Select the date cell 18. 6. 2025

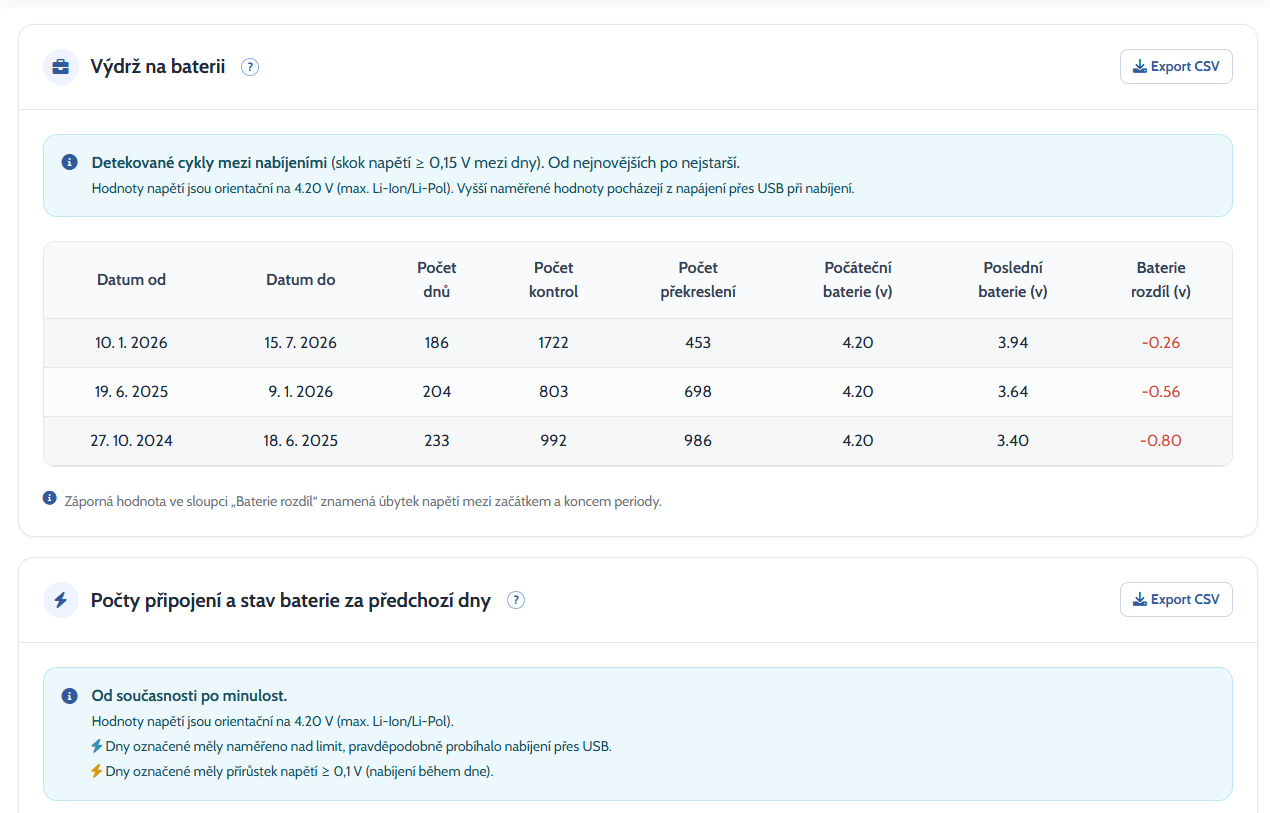[301, 441]
